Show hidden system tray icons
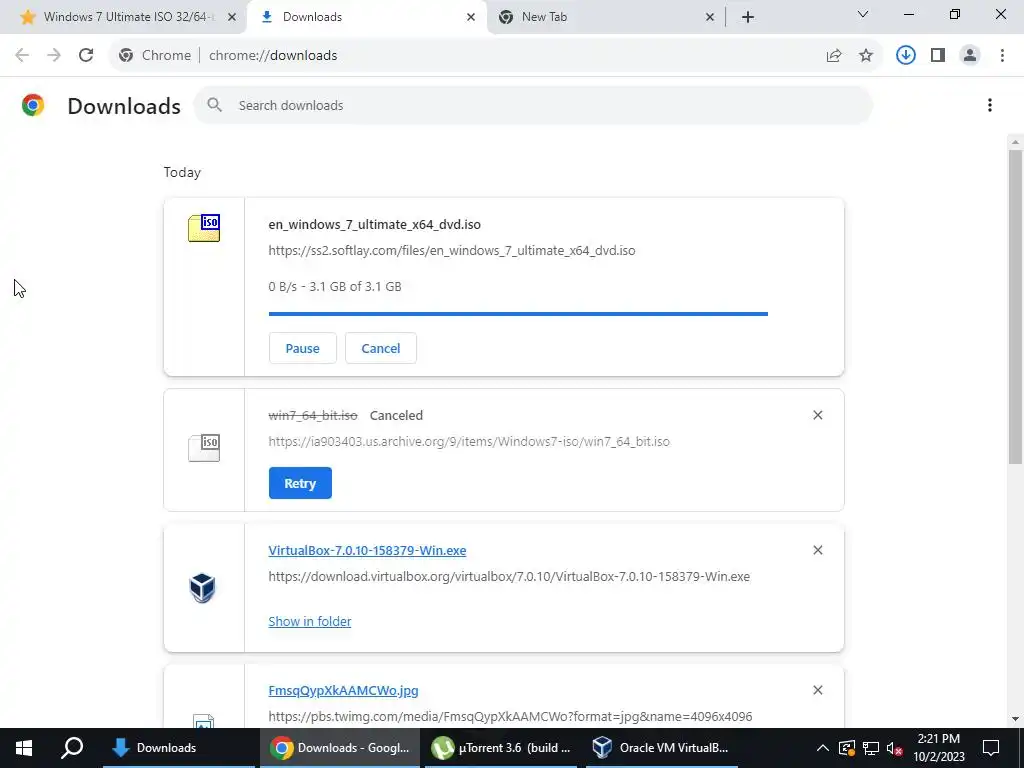1024x768 pixels. click(x=823, y=748)
